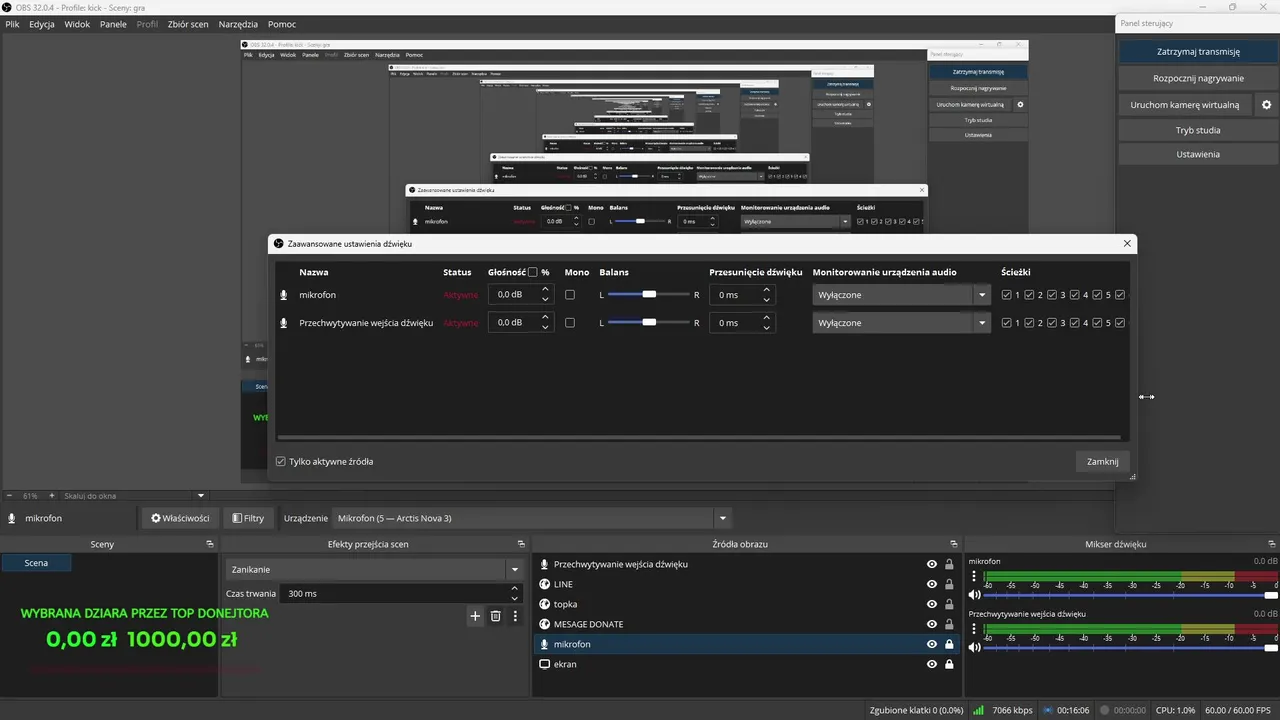Open the Plik menu

pyautogui.click(x=12, y=24)
